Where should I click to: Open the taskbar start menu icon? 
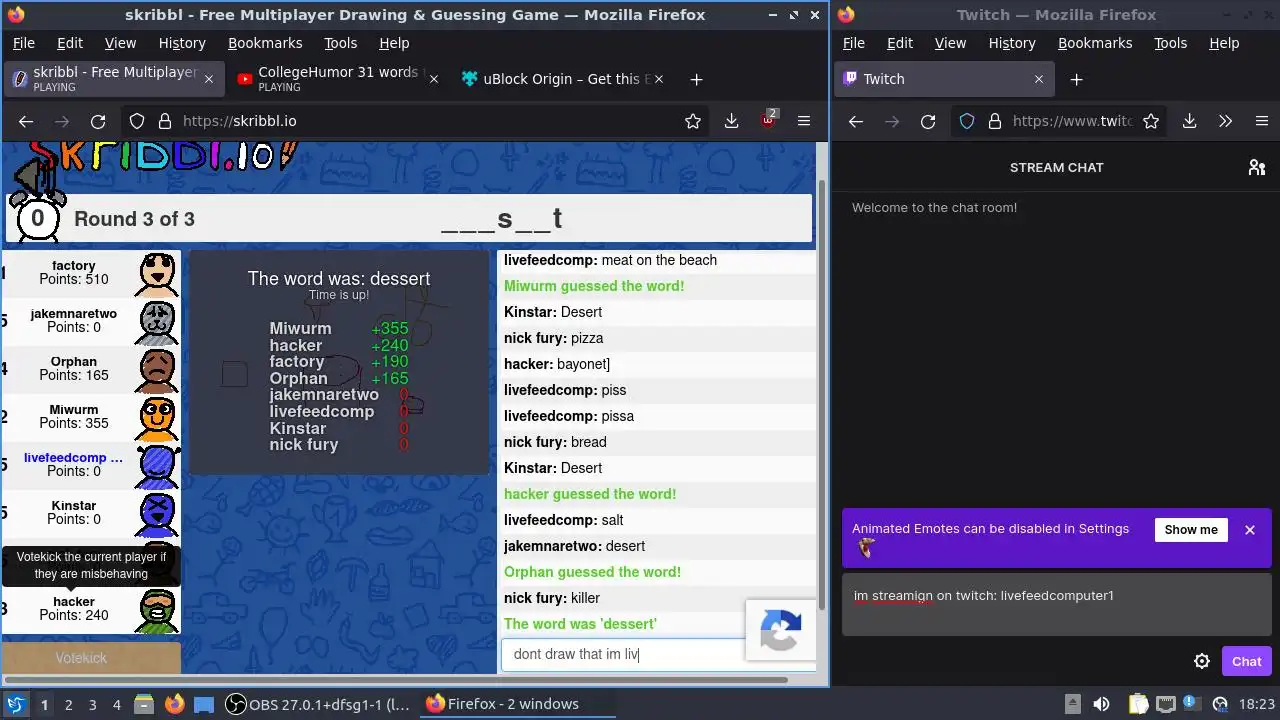(x=15, y=704)
